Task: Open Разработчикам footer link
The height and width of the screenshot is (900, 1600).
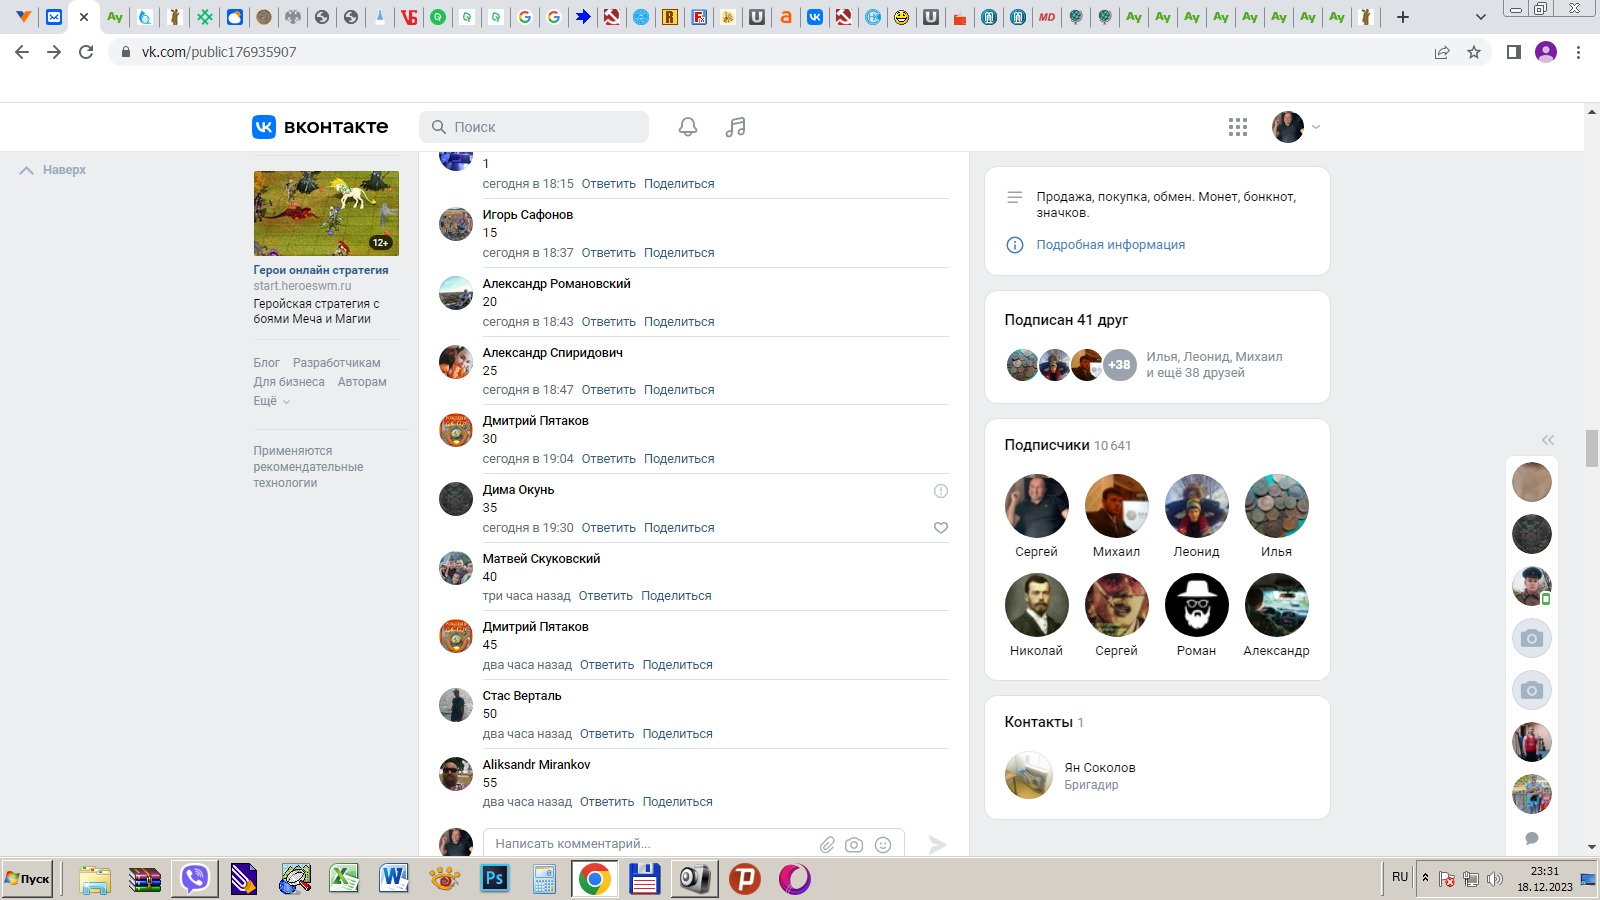Action: tap(336, 363)
